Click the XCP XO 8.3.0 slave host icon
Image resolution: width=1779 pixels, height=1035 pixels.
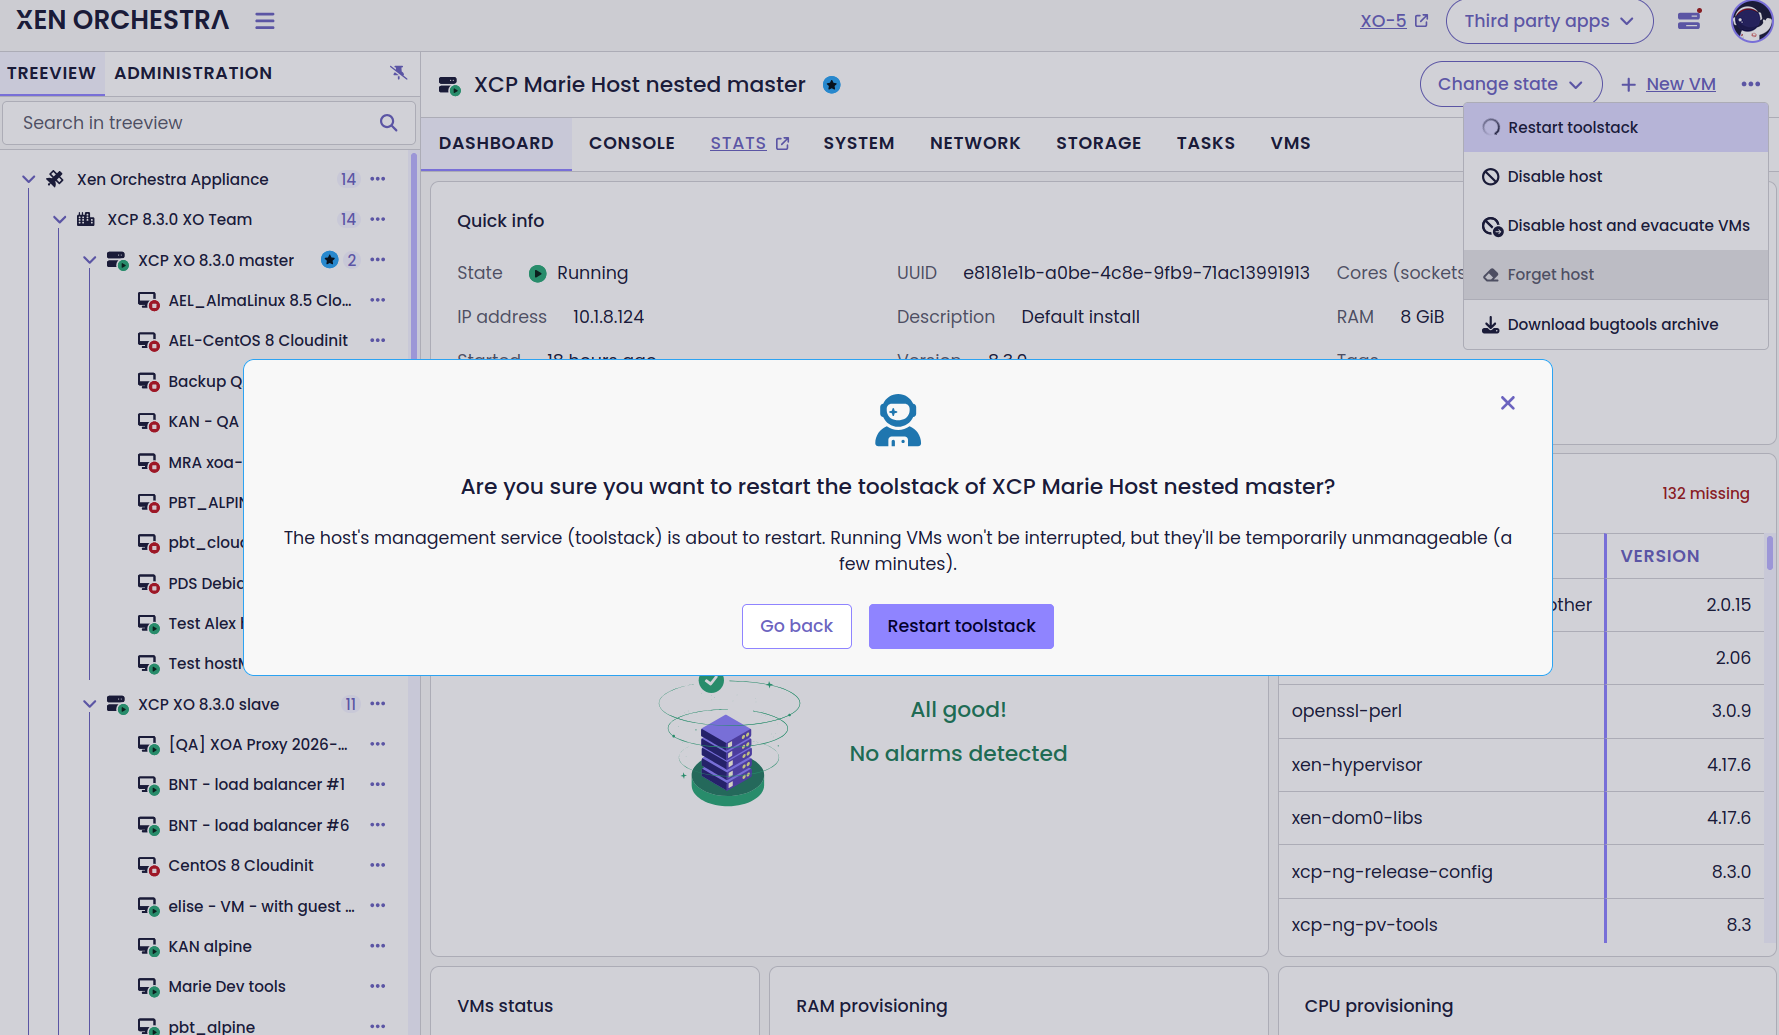click(118, 705)
